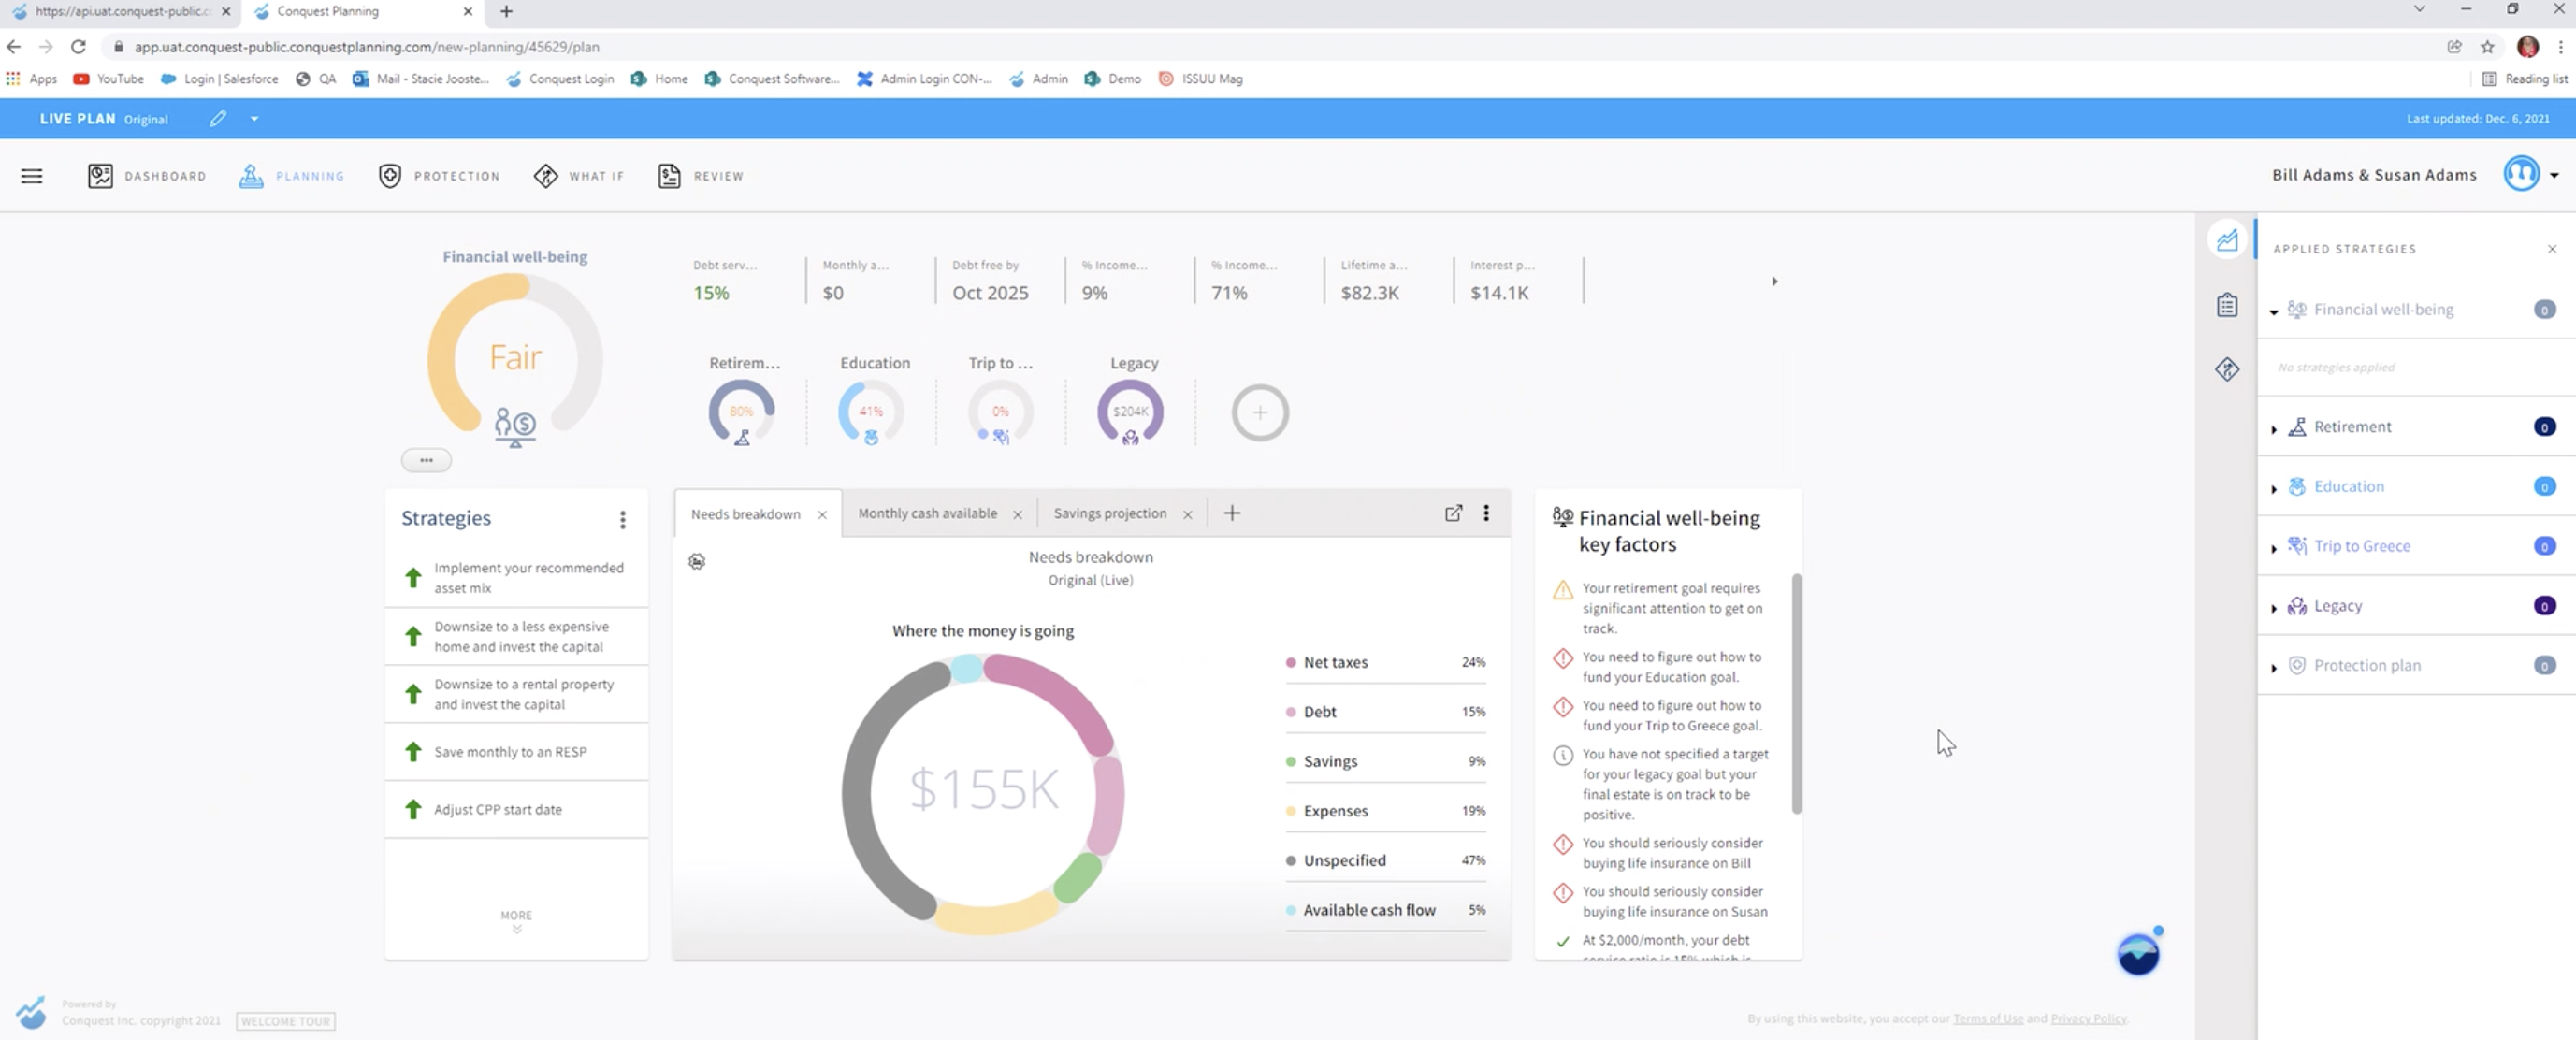Click the user profile avatar icon
Image resolution: width=2576 pixels, height=1040 pixels.
(2521, 174)
